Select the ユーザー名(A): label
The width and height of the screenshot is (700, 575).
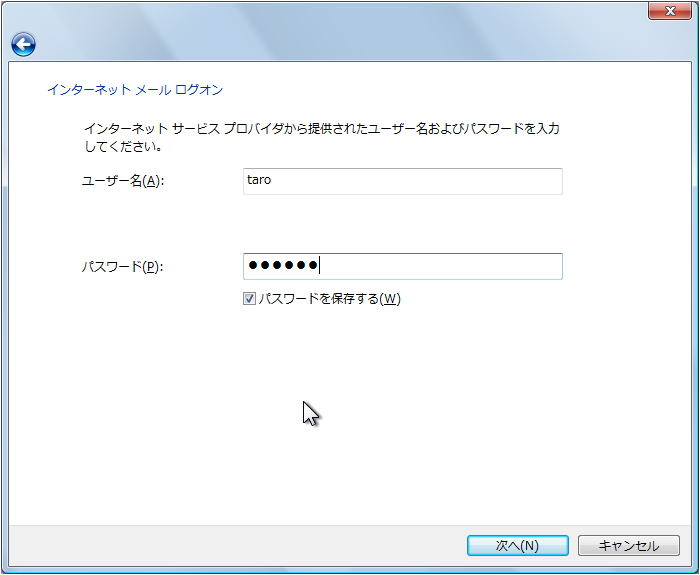coord(123,181)
